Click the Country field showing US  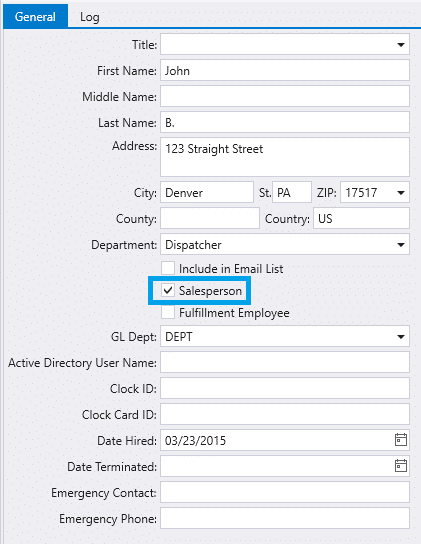(x=361, y=218)
